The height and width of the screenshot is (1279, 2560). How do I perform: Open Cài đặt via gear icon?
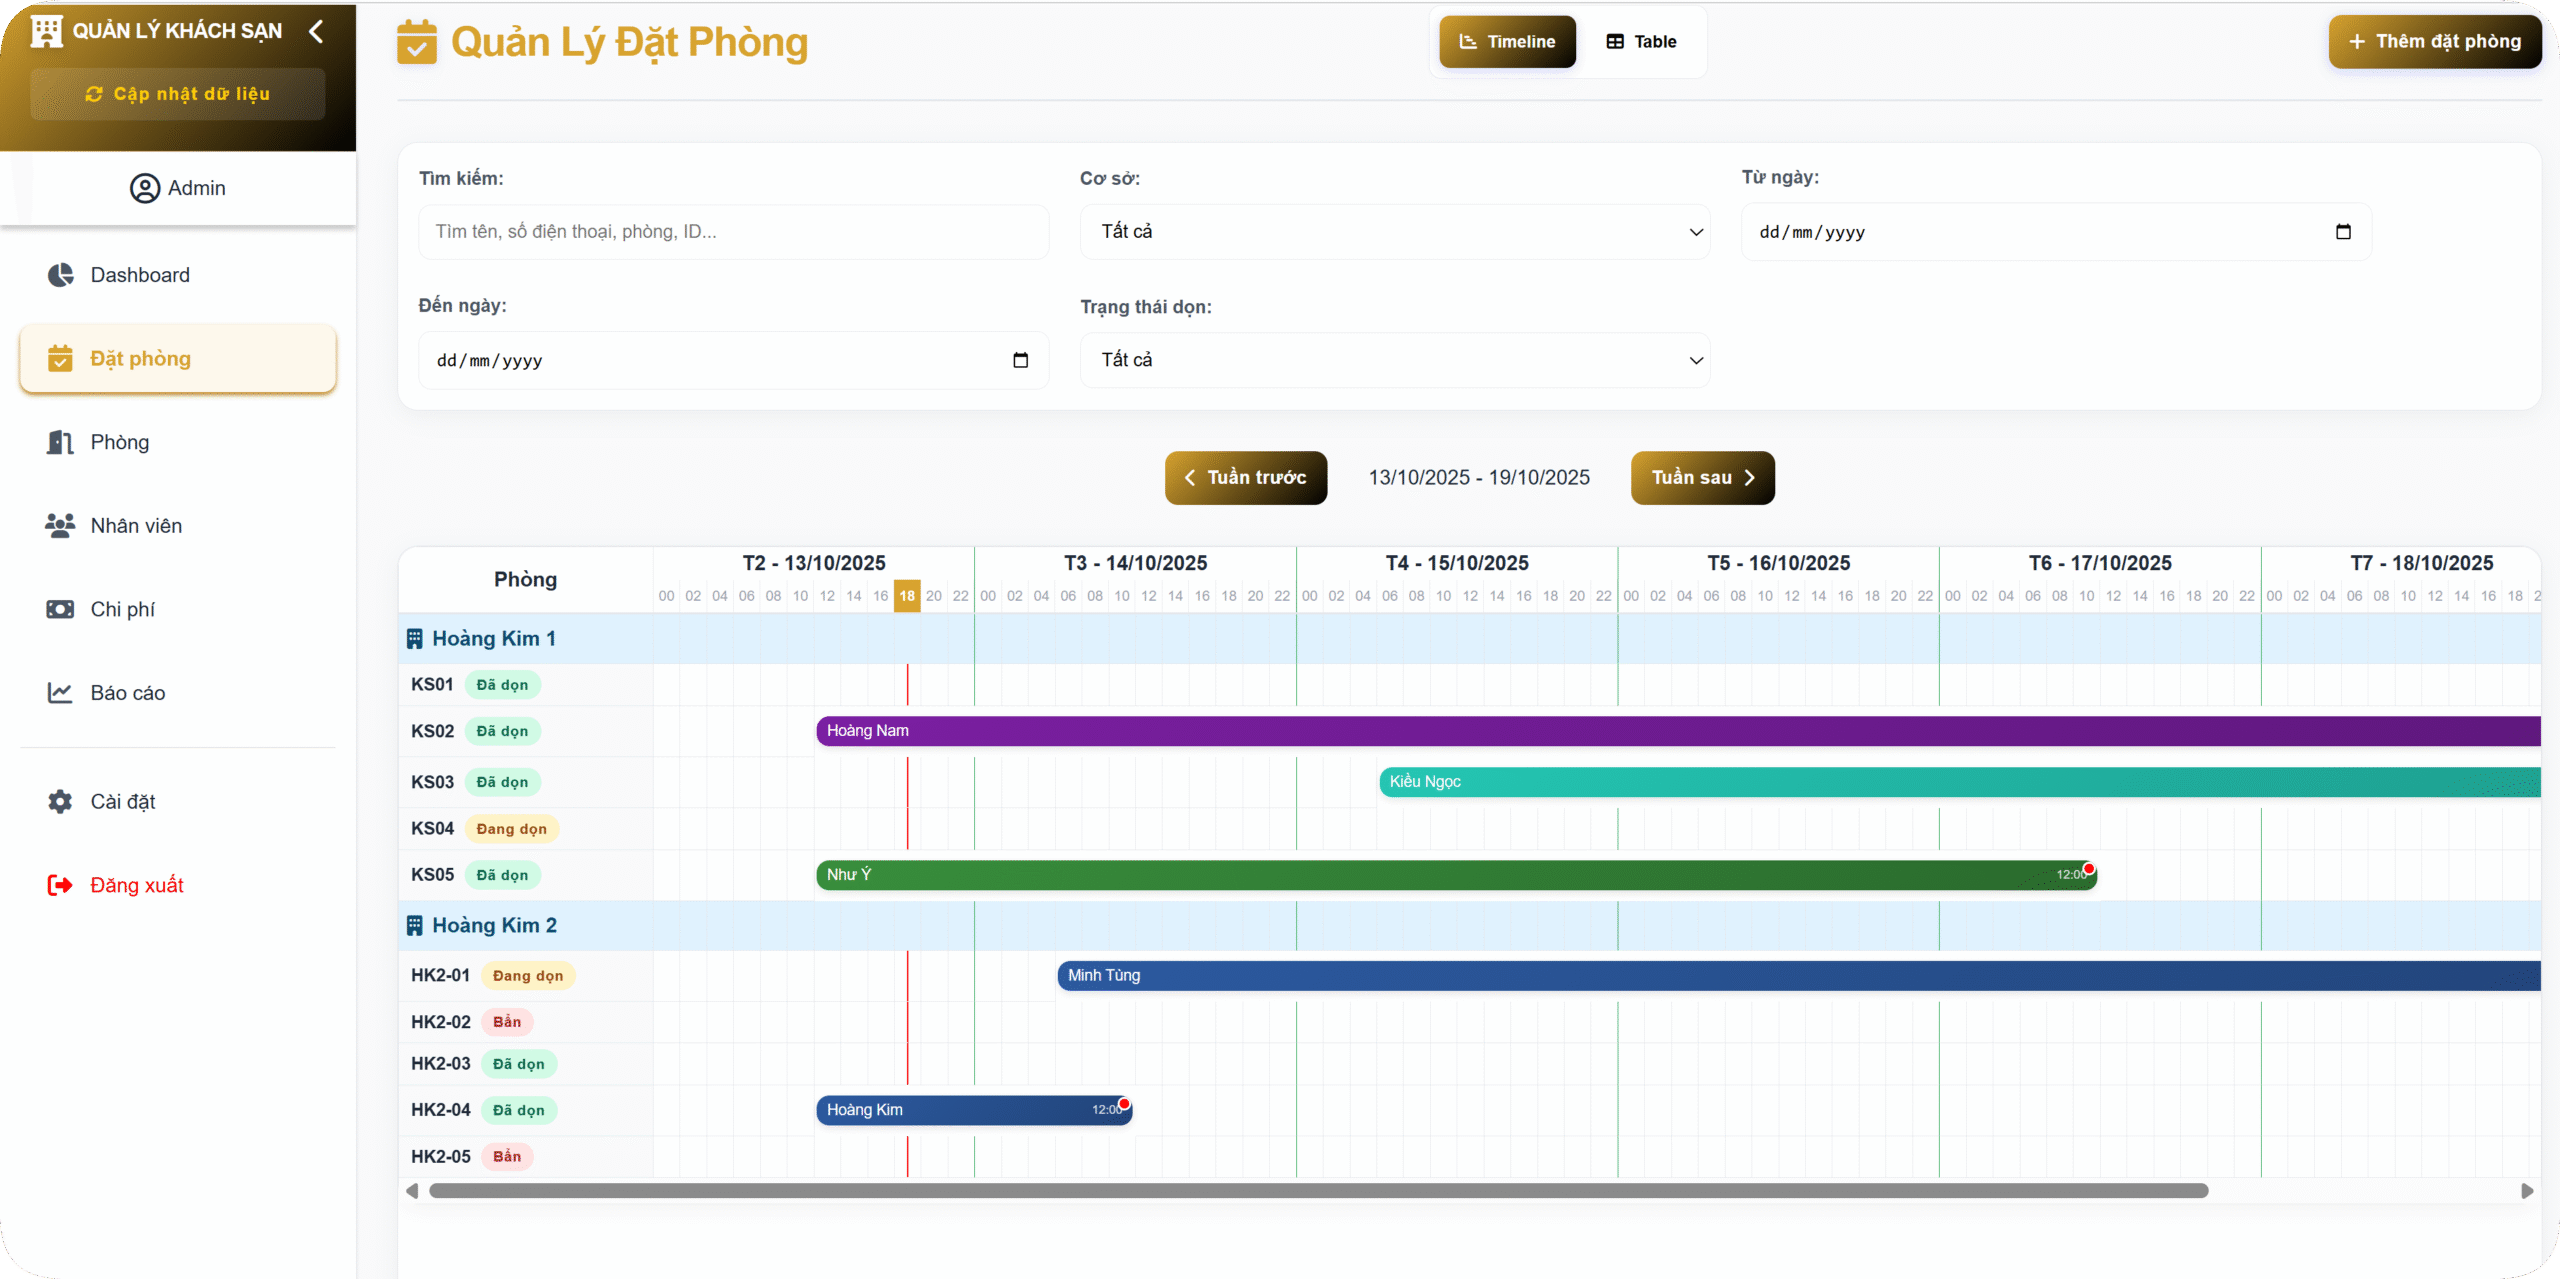(60, 801)
